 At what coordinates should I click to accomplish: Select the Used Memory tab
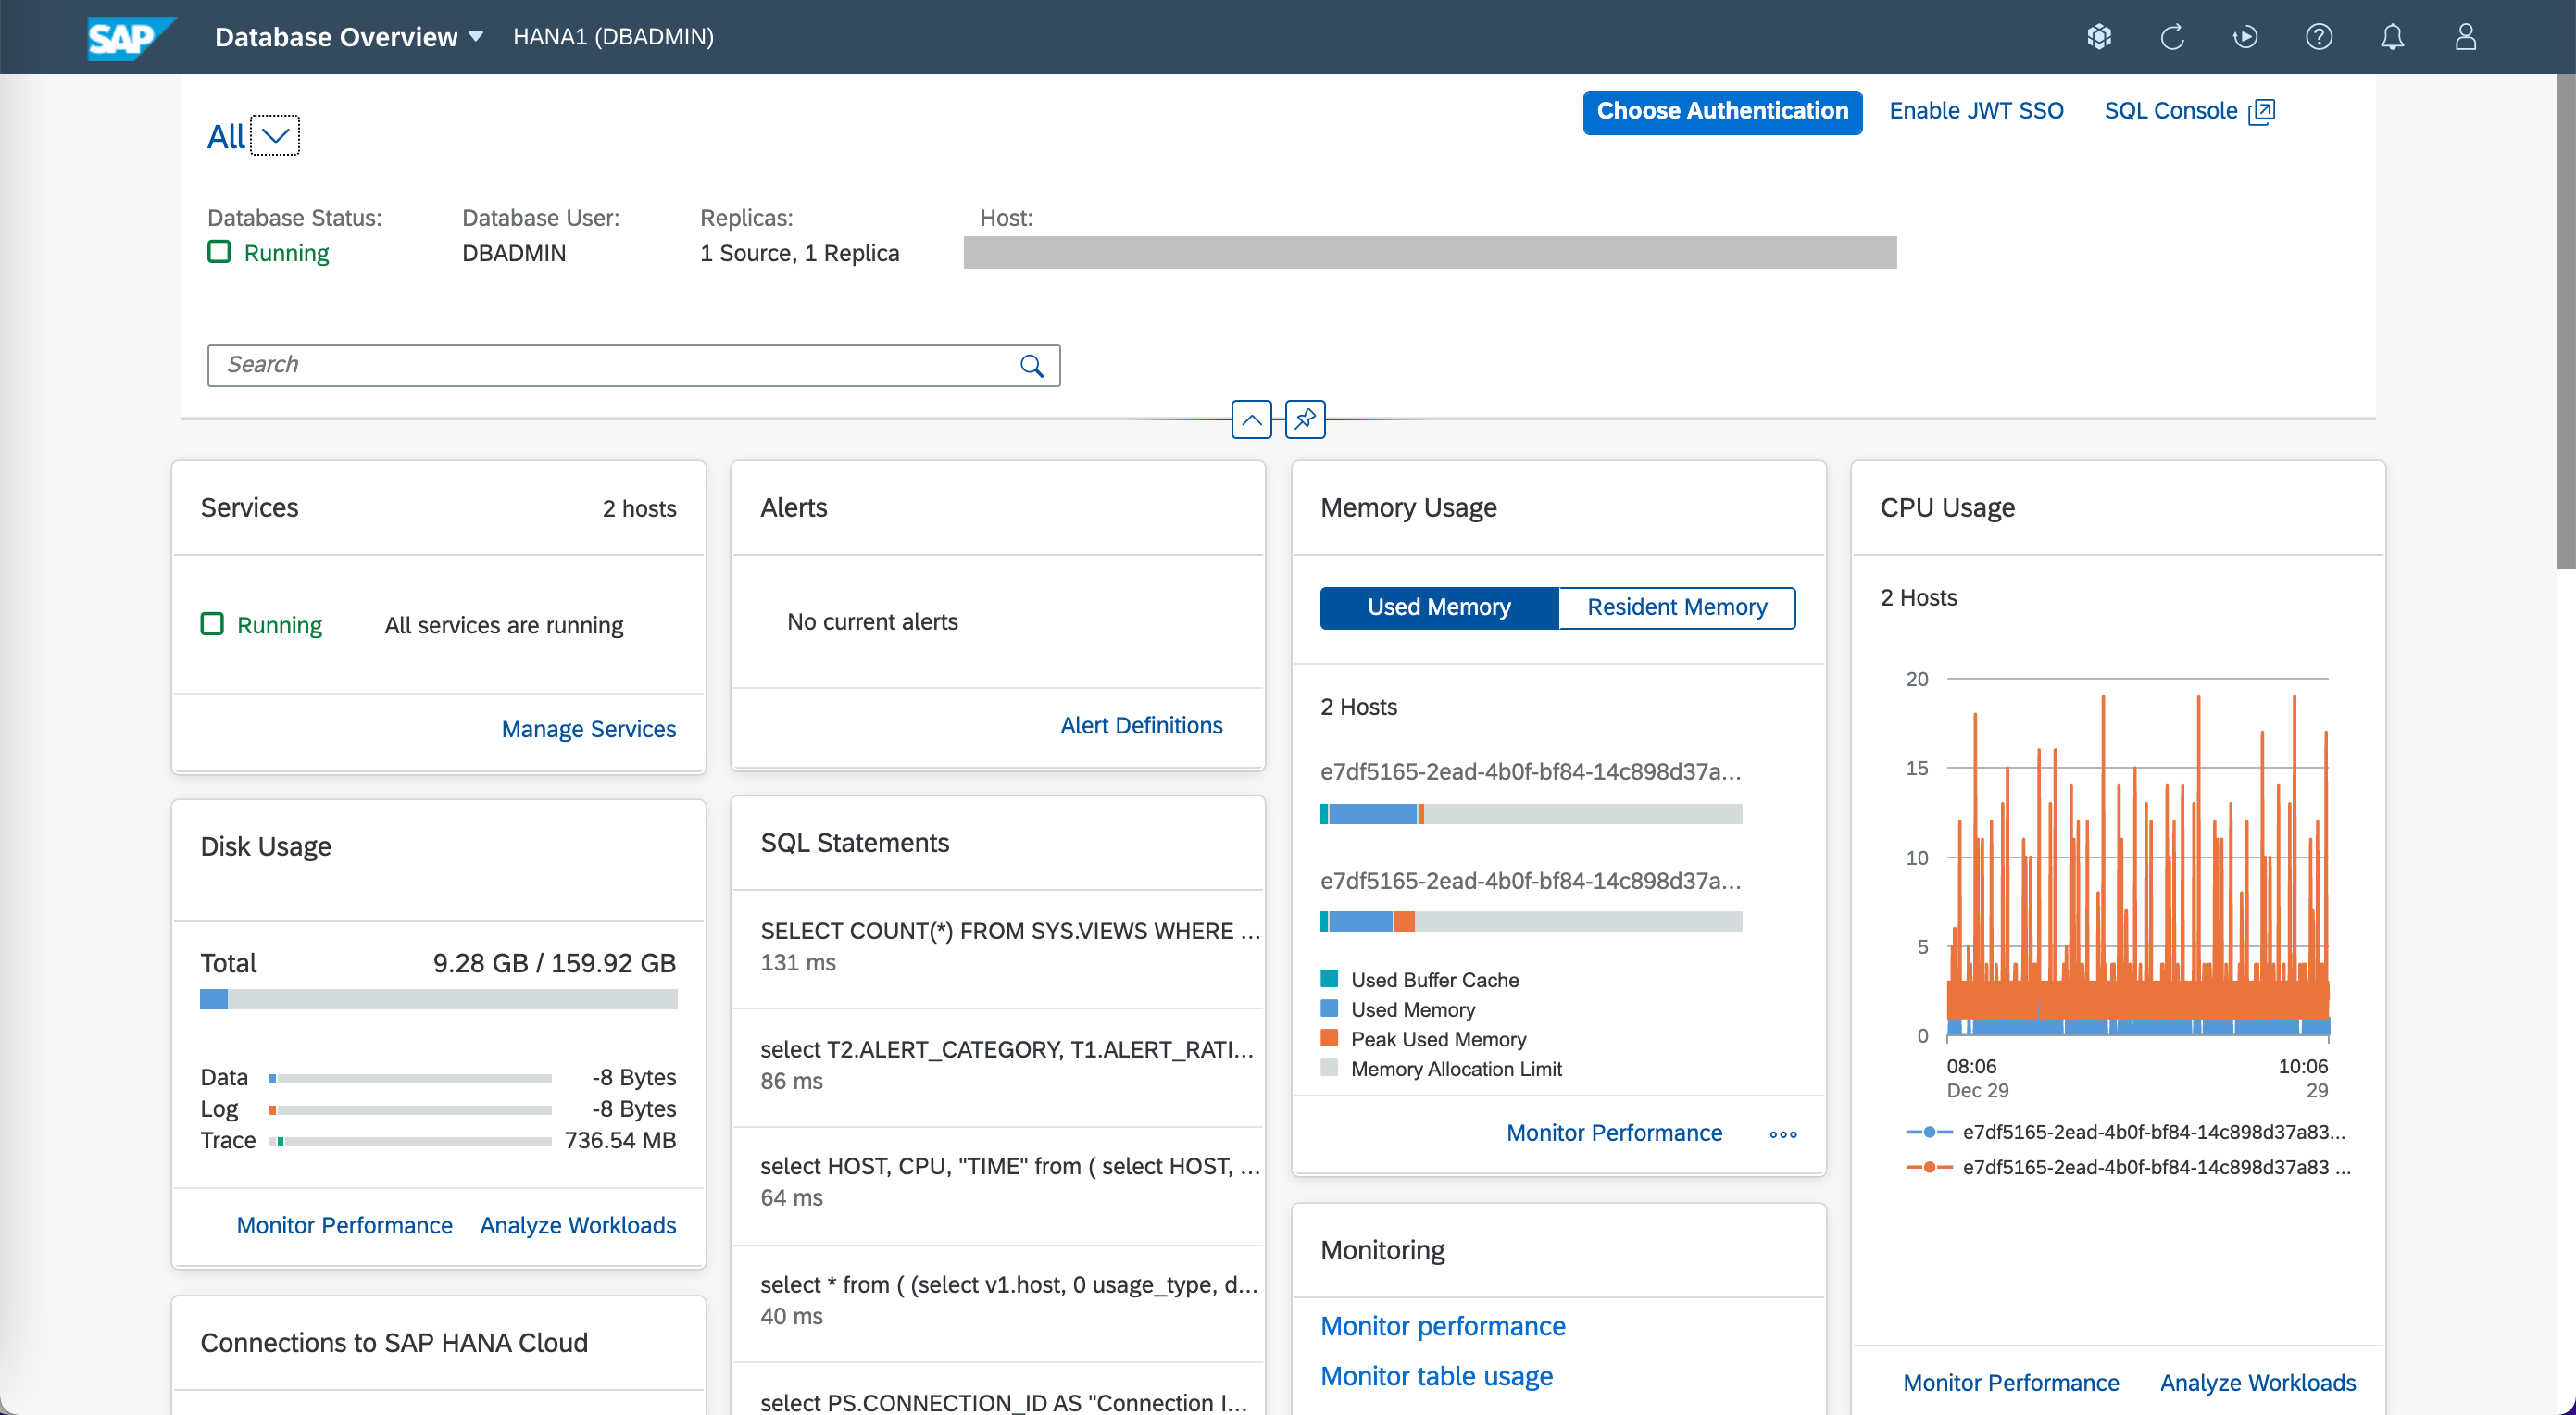pyautogui.click(x=1439, y=608)
